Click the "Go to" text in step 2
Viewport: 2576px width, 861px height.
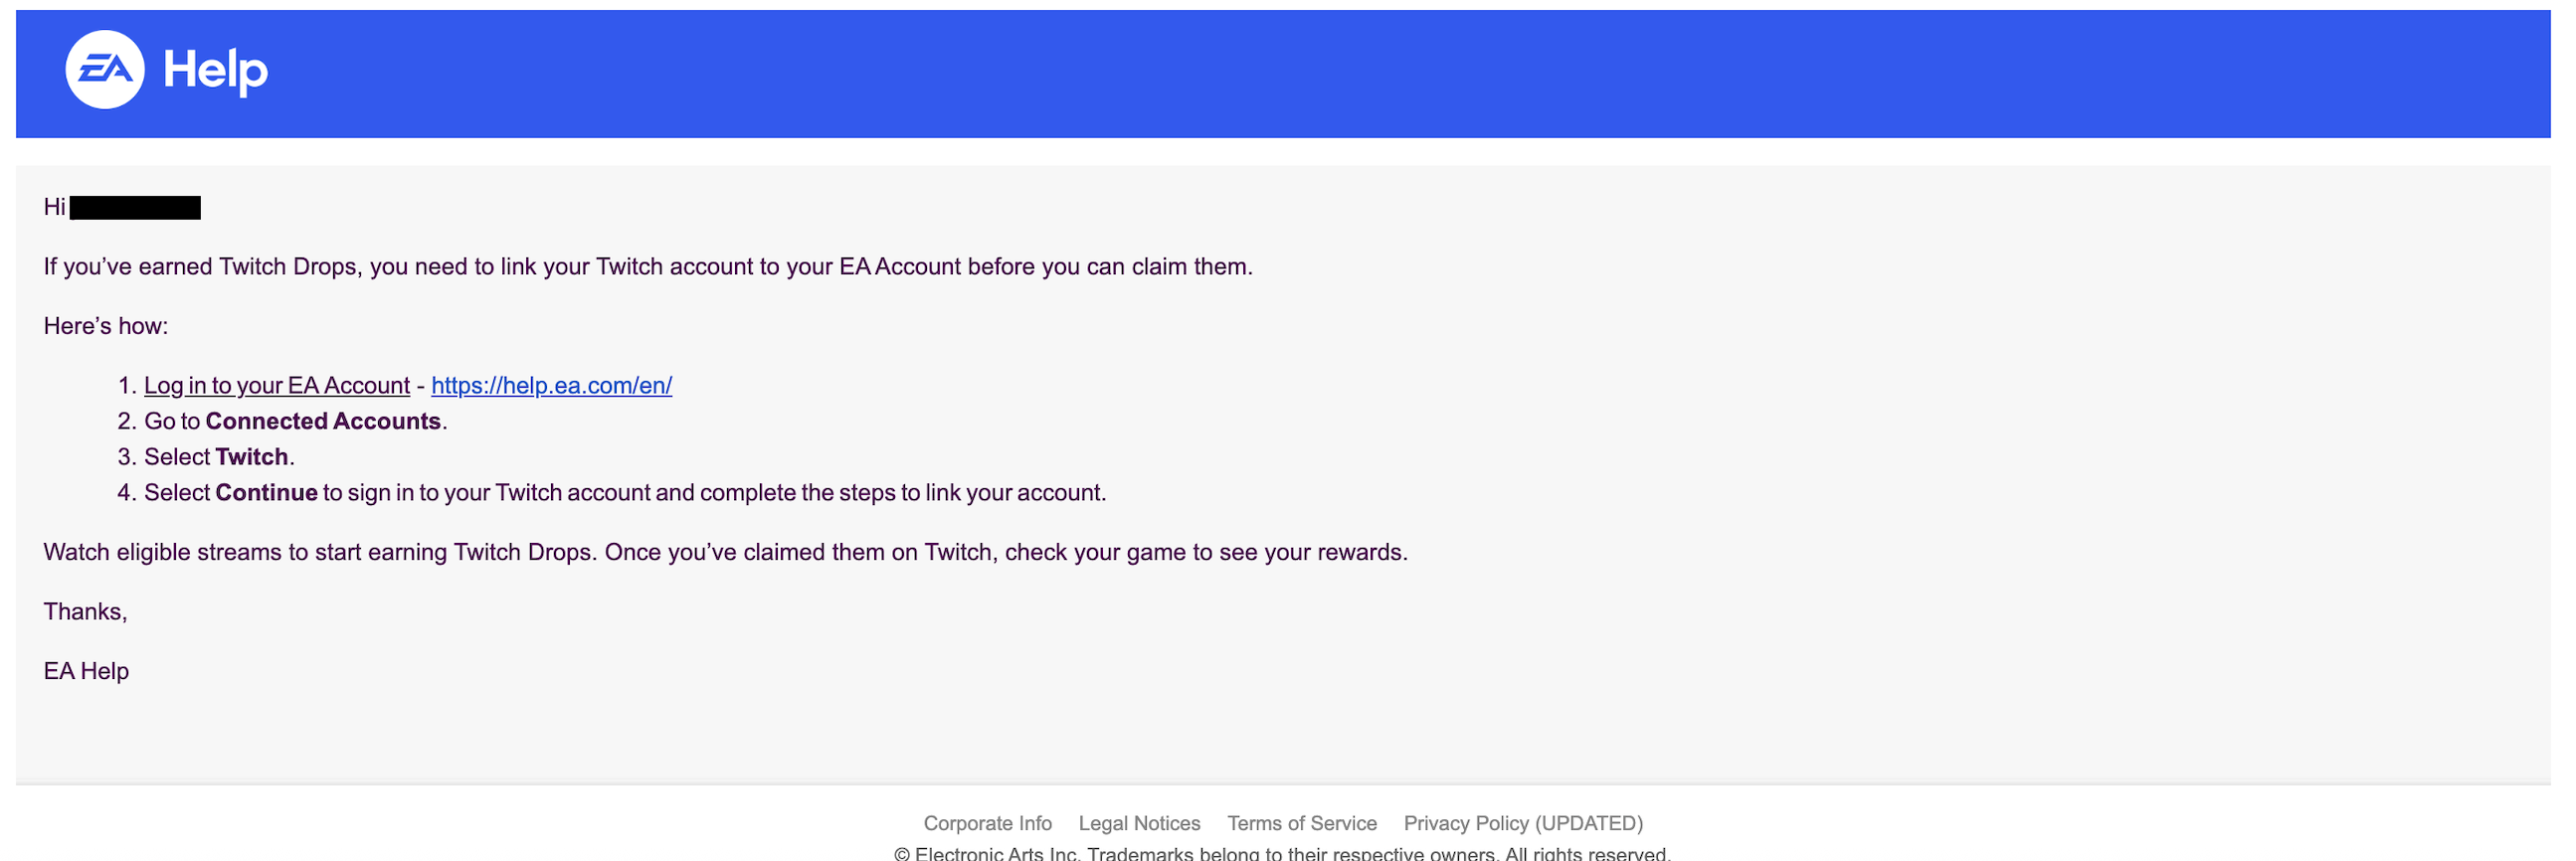172,421
